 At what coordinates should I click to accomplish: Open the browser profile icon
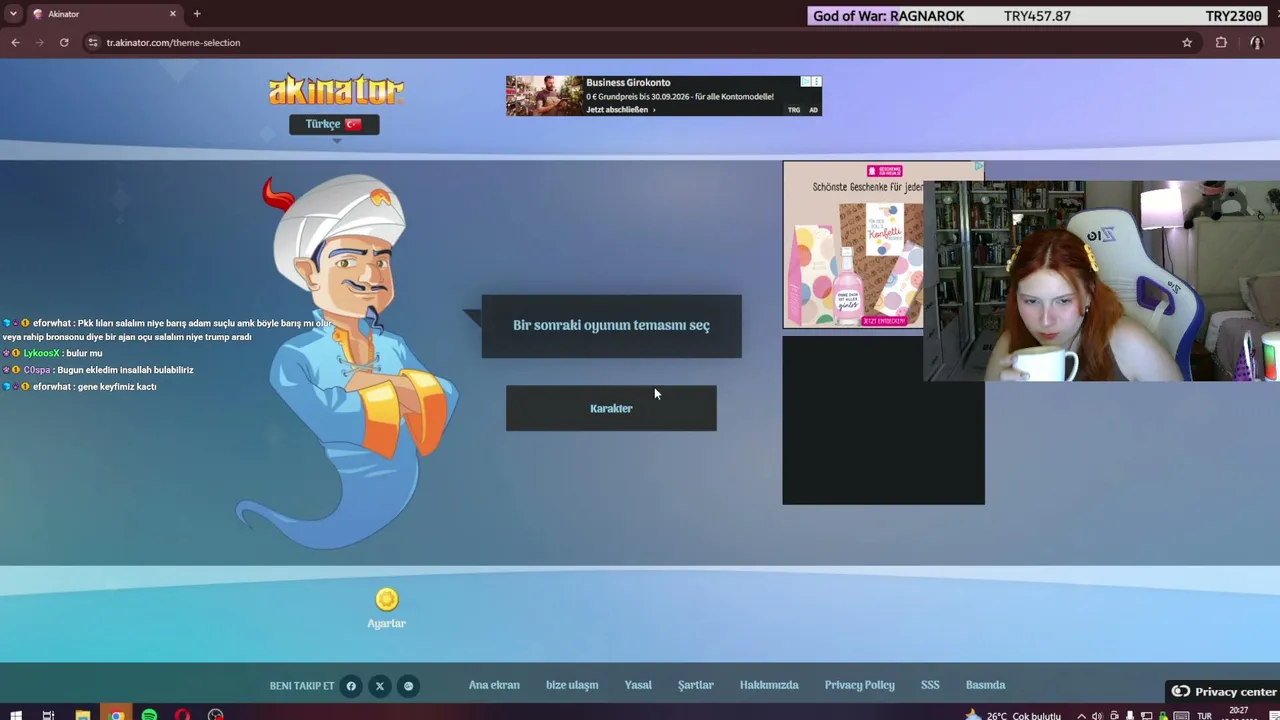tap(1257, 43)
